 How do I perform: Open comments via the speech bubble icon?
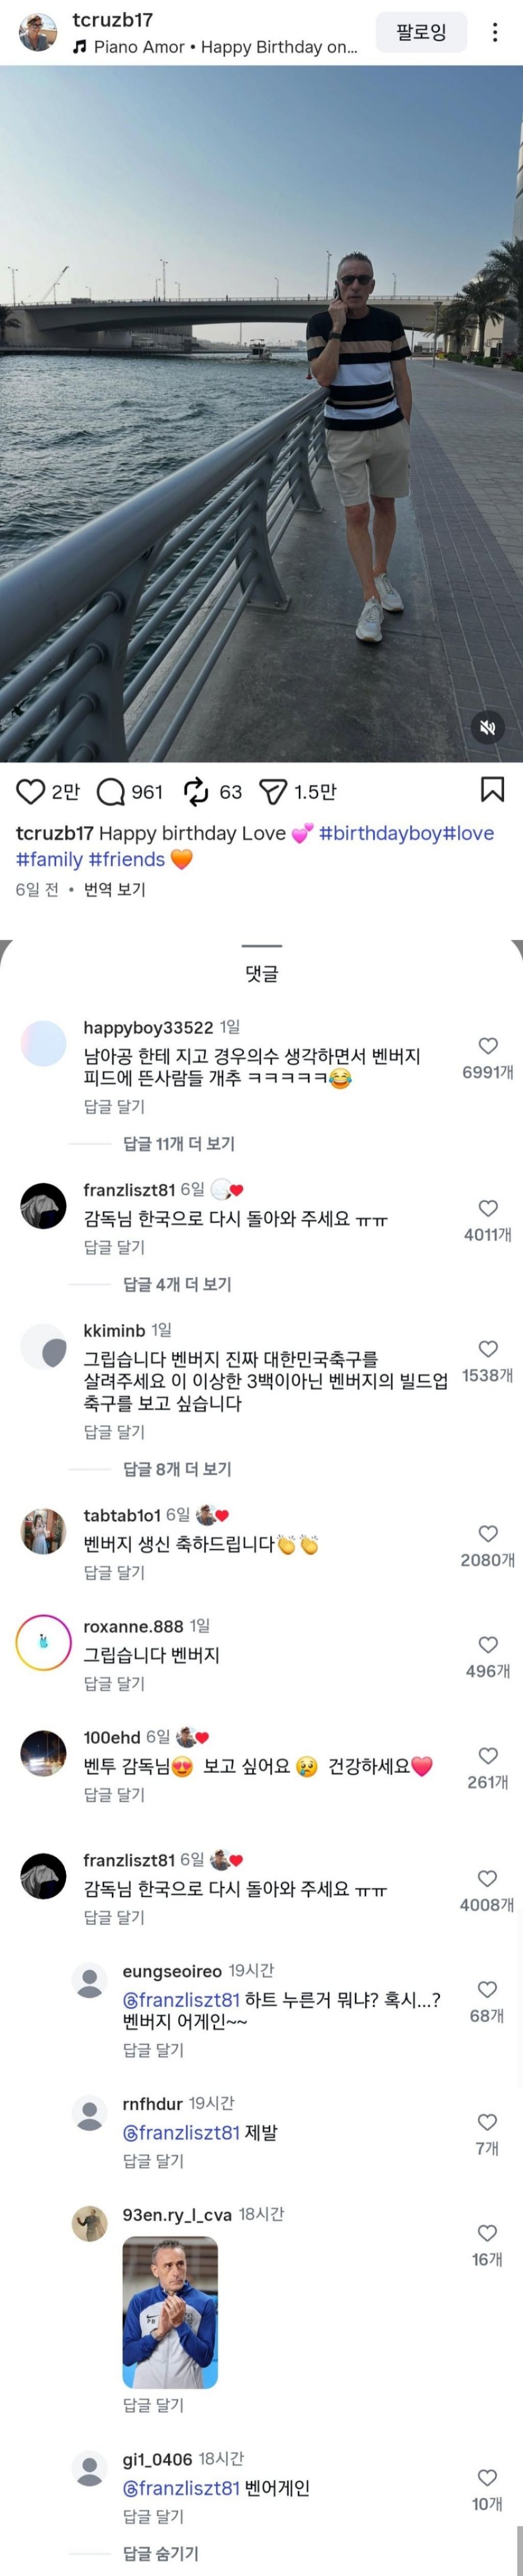click(x=110, y=792)
